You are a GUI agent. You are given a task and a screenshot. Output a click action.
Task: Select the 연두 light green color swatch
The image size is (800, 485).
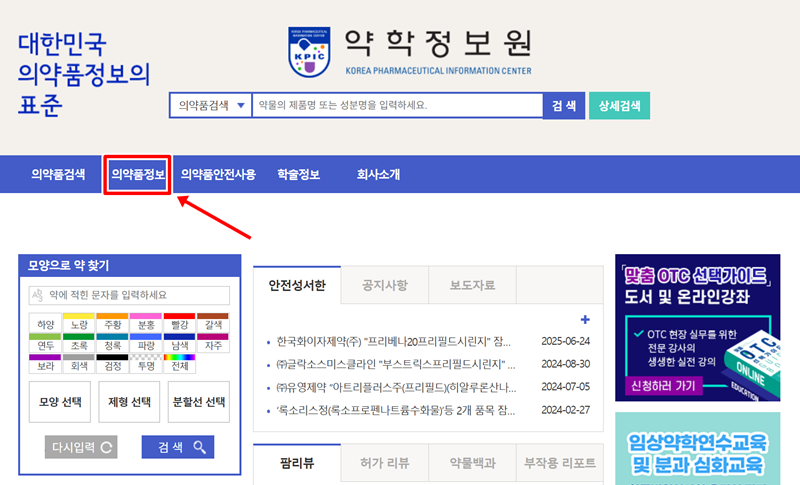[45, 343]
